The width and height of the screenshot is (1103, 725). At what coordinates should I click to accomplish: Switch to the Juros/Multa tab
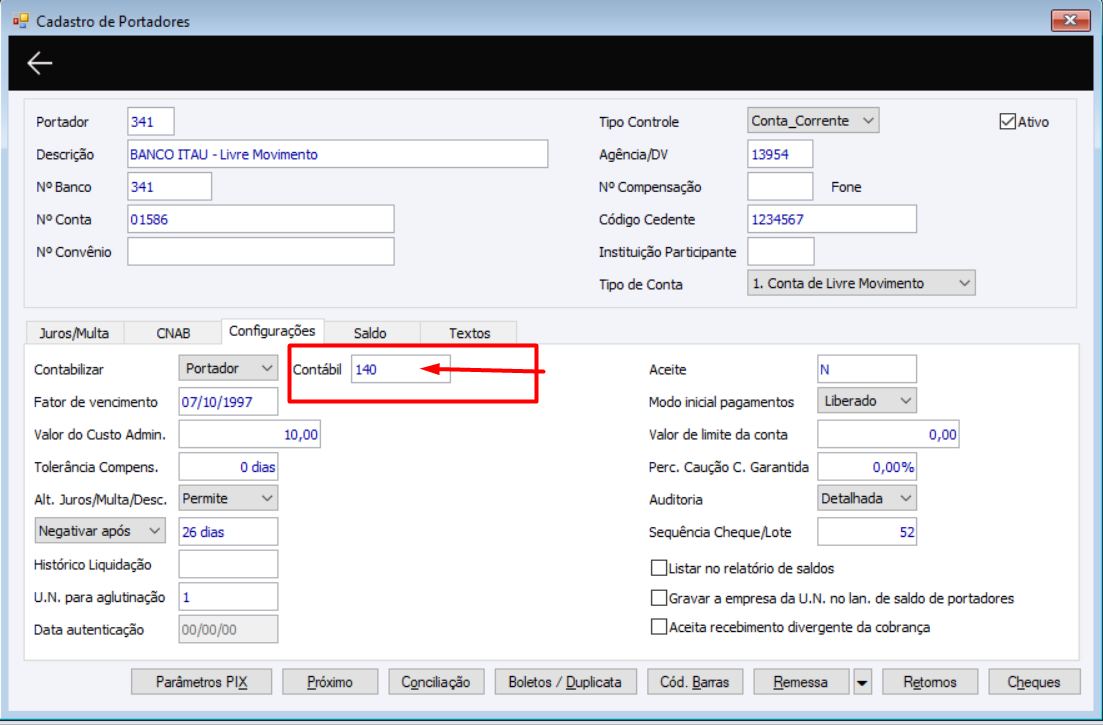pos(75,333)
